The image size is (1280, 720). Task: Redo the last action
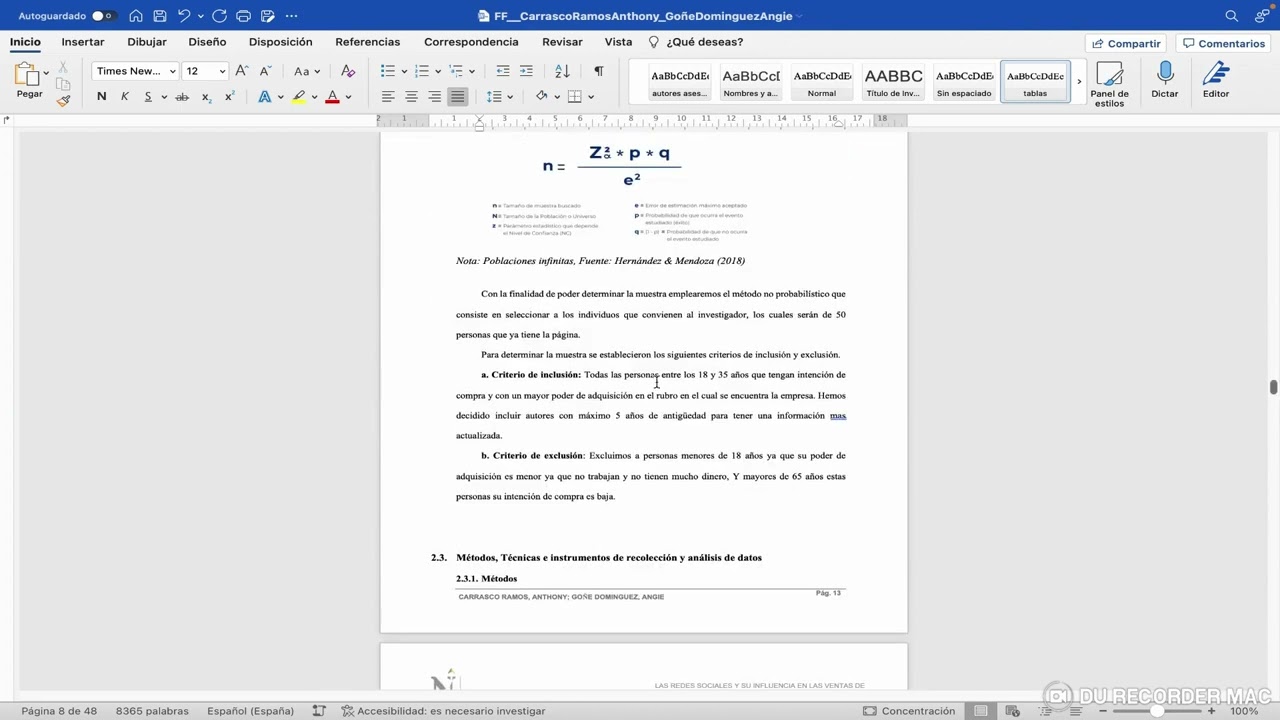coord(219,16)
